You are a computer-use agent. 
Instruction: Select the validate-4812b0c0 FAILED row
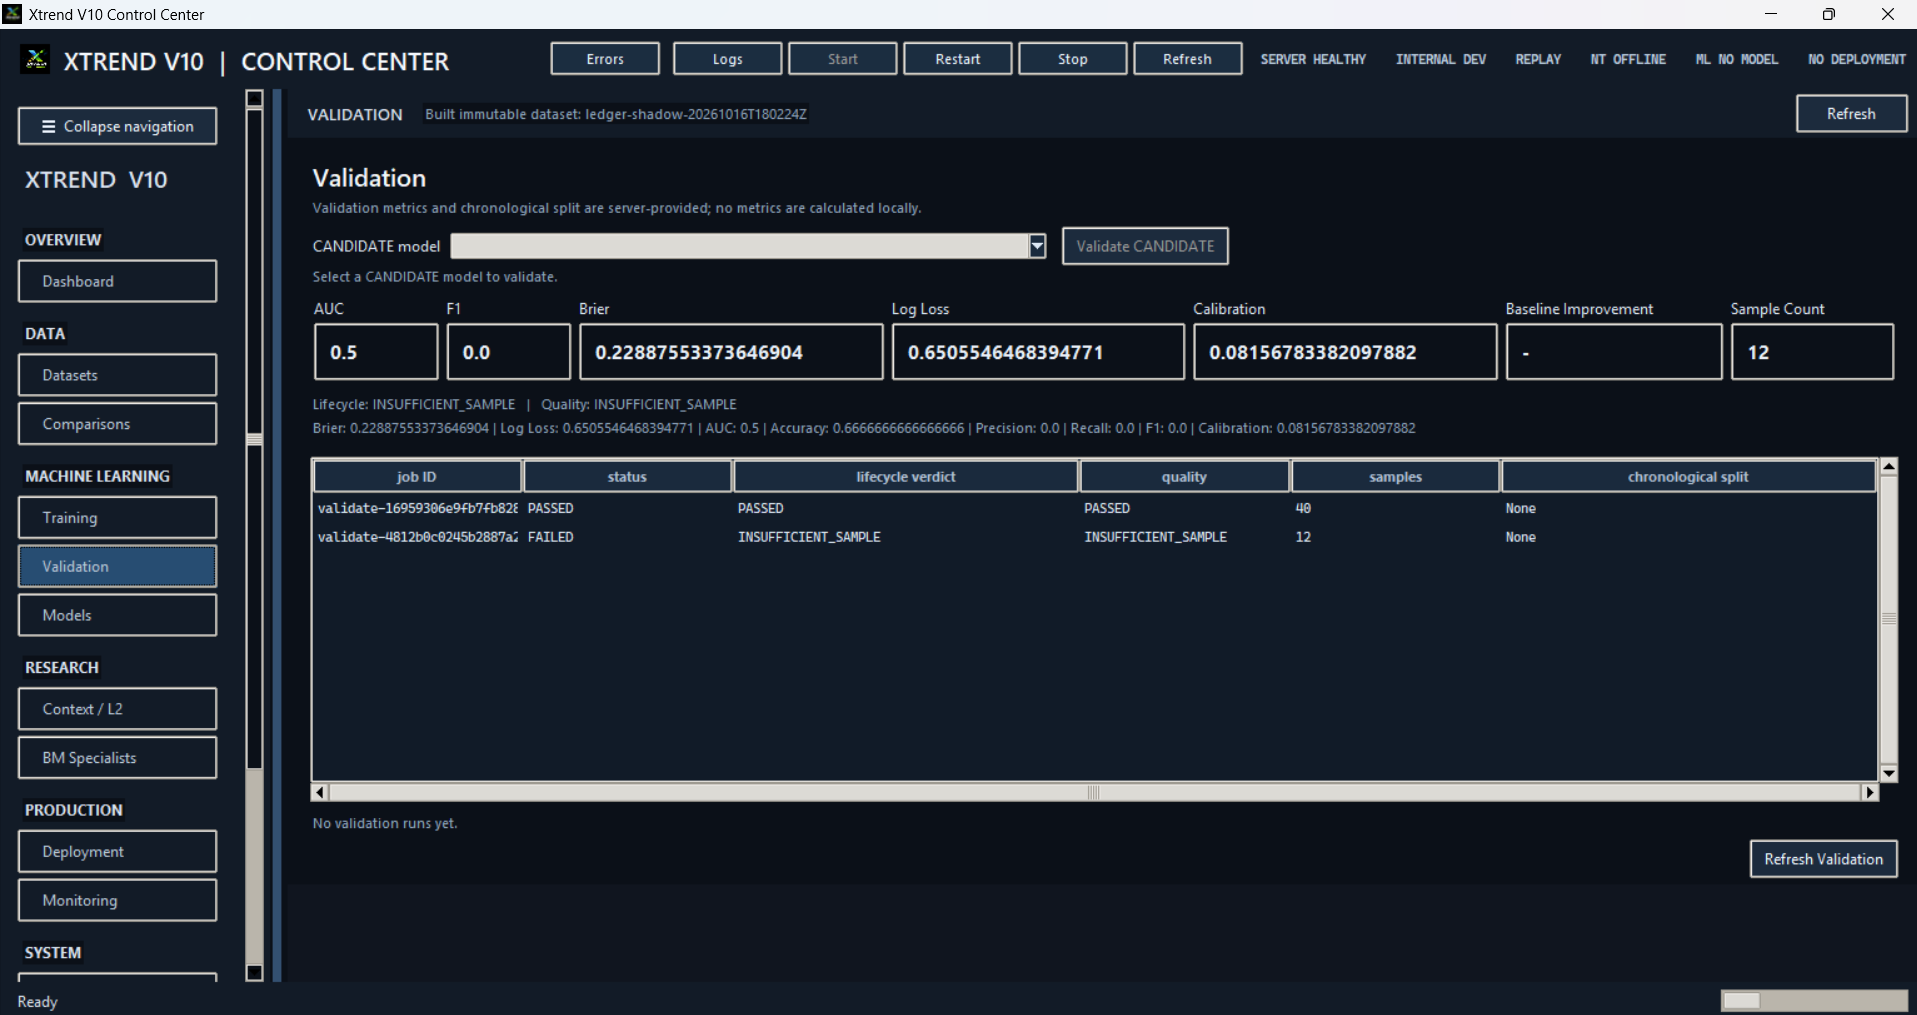coord(1094,537)
